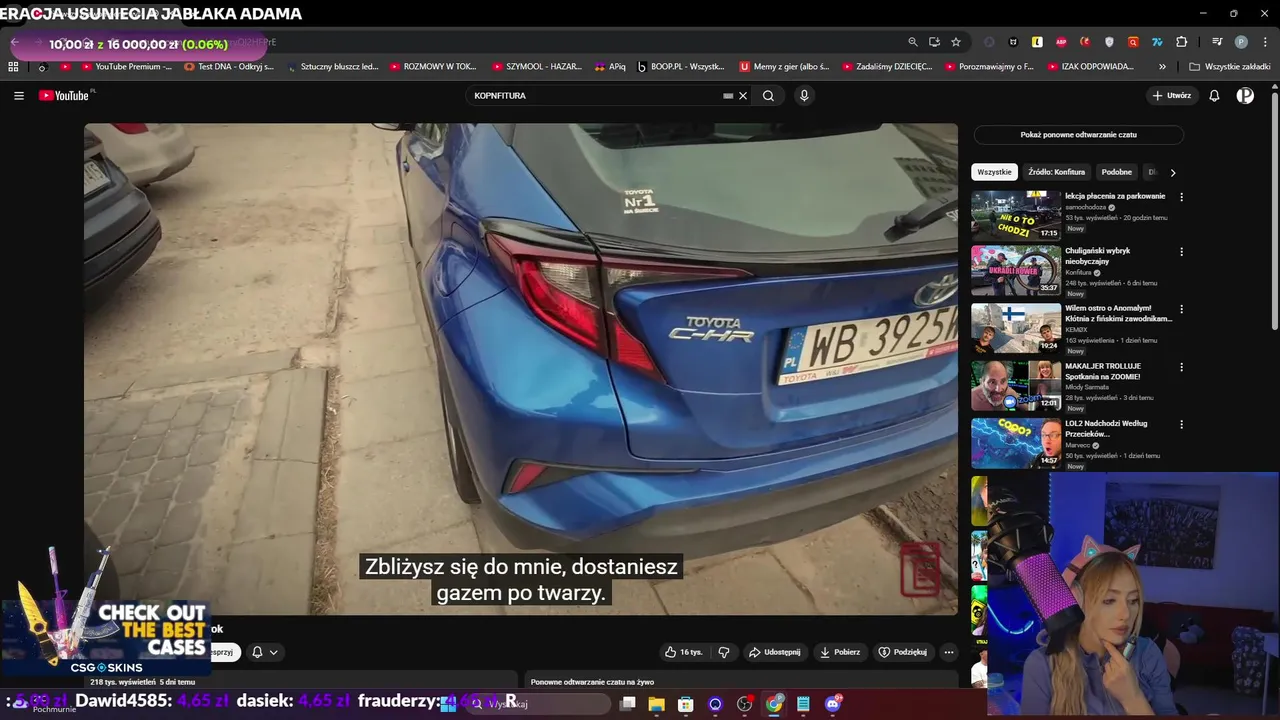Open 'lekcja płacenia za parkowanie' video thumbnail
1280x720 pixels.
click(x=1016, y=215)
